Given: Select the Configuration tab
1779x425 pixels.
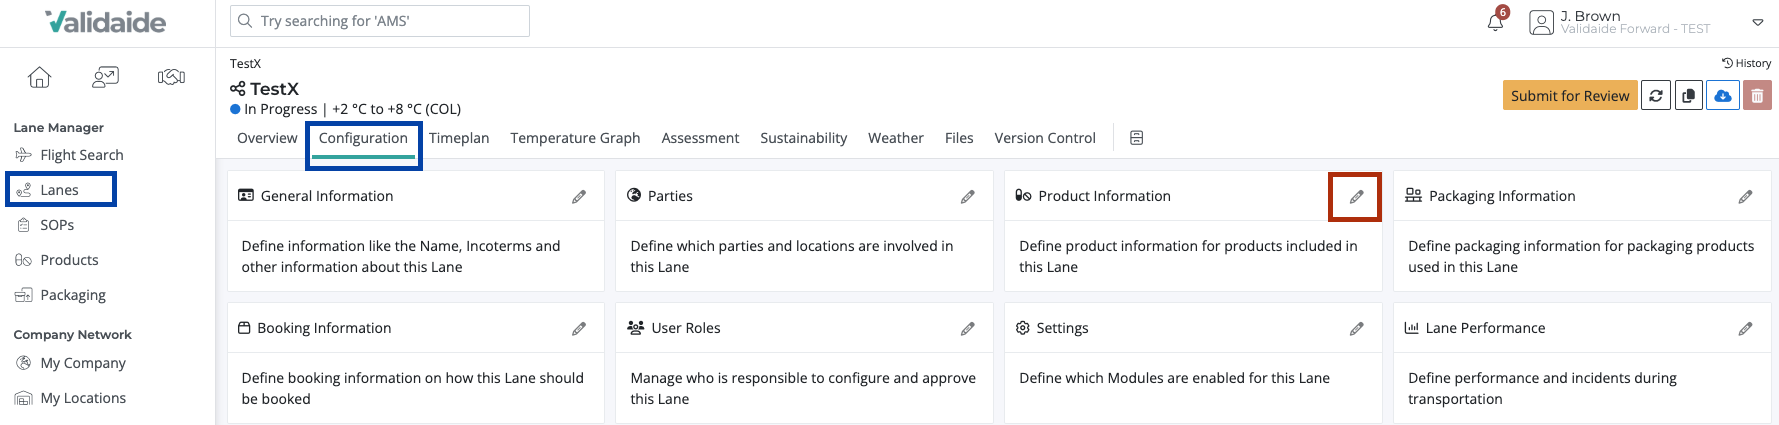Looking at the screenshot, I should (363, 138).
